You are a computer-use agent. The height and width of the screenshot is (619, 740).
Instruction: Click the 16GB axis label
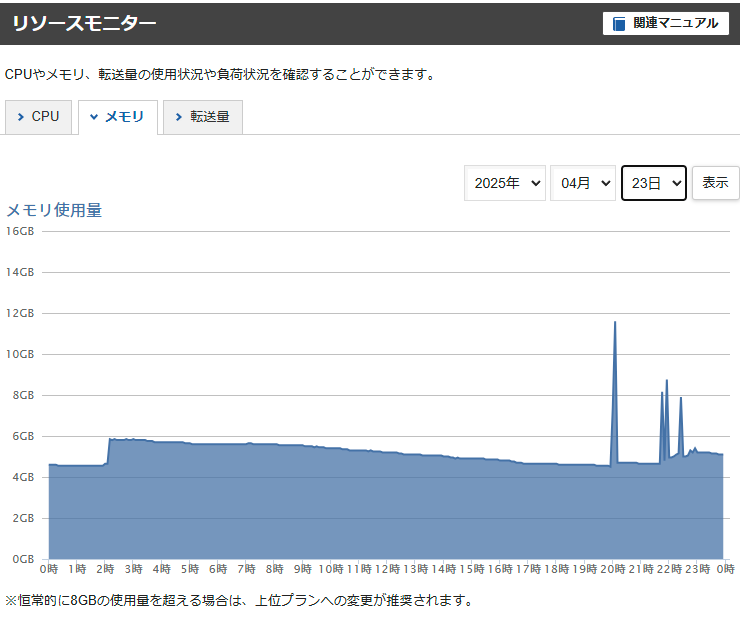coord(20,231)
